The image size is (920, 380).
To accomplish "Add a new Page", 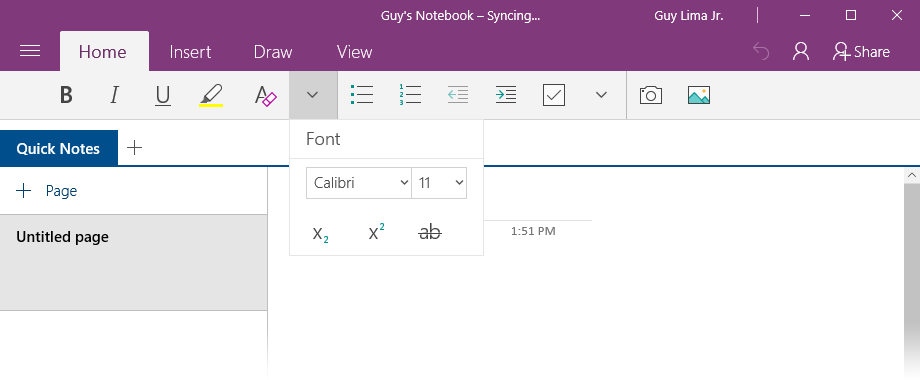I will [x=47, y=191].
